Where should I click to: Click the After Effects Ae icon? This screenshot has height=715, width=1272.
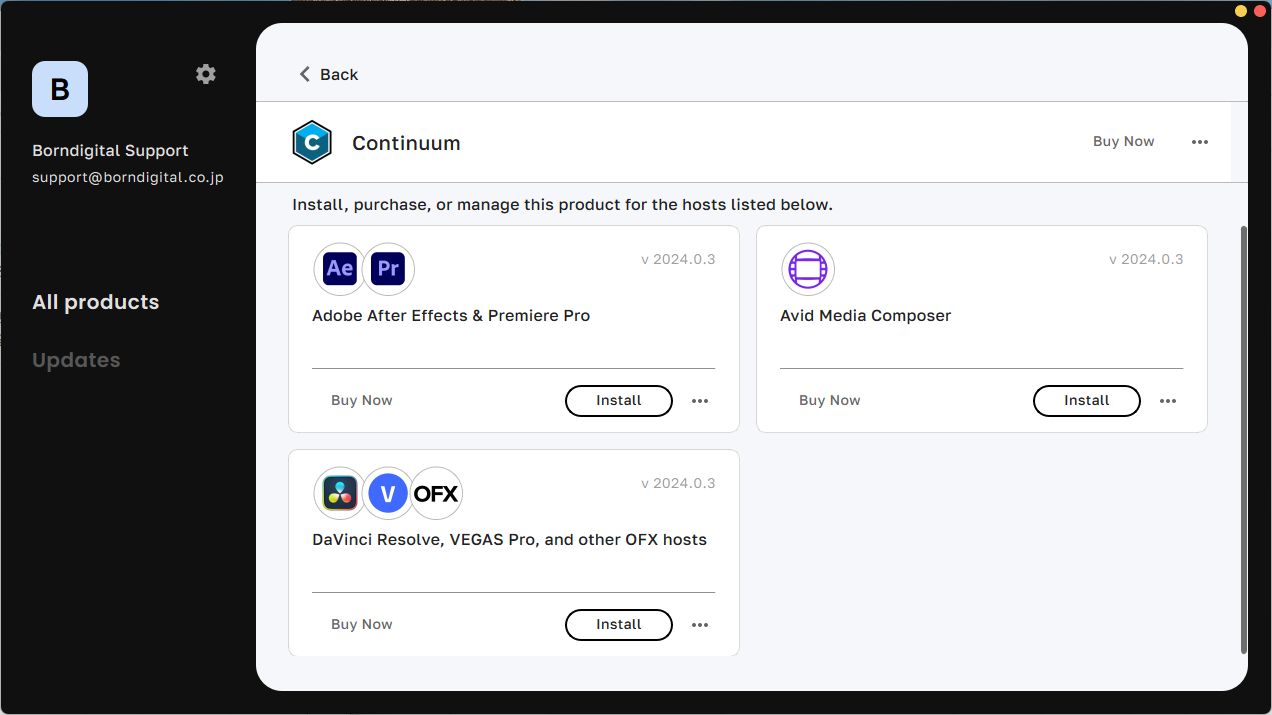coord(340,268)
